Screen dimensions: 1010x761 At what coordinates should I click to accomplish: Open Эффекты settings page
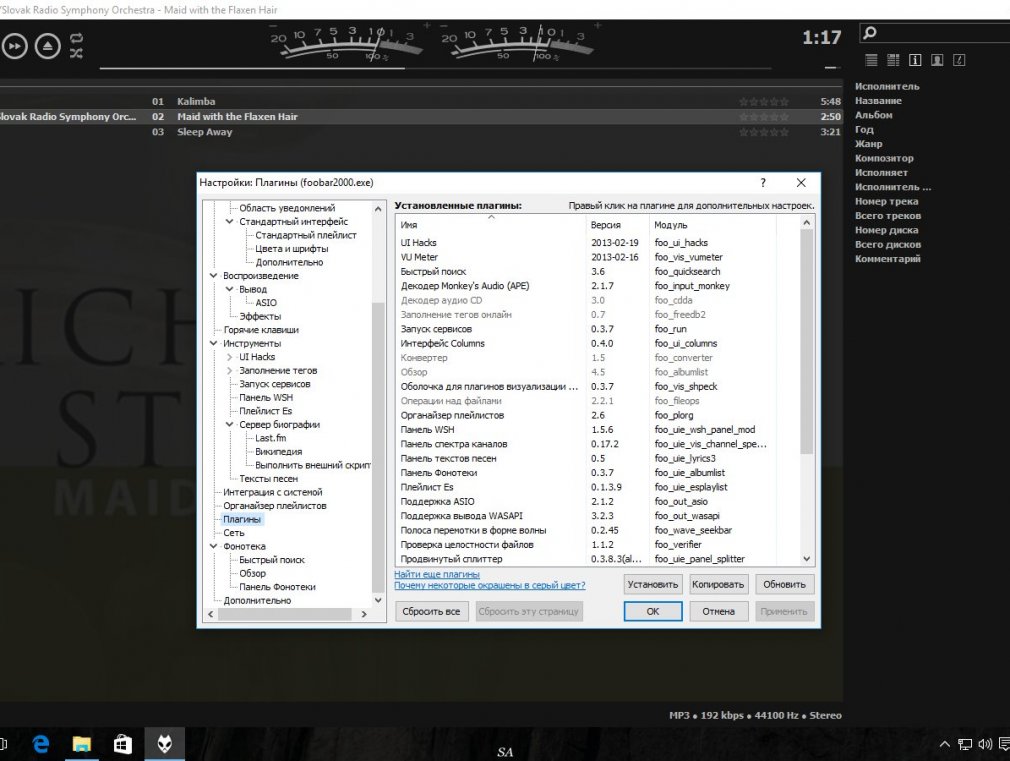pyautogui.click(x=260, y=316)
